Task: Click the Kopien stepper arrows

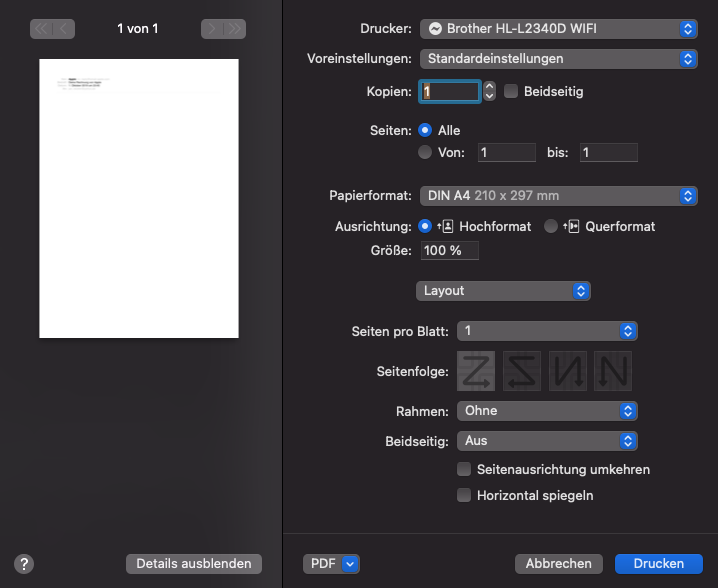Action: tap(490, 91)
